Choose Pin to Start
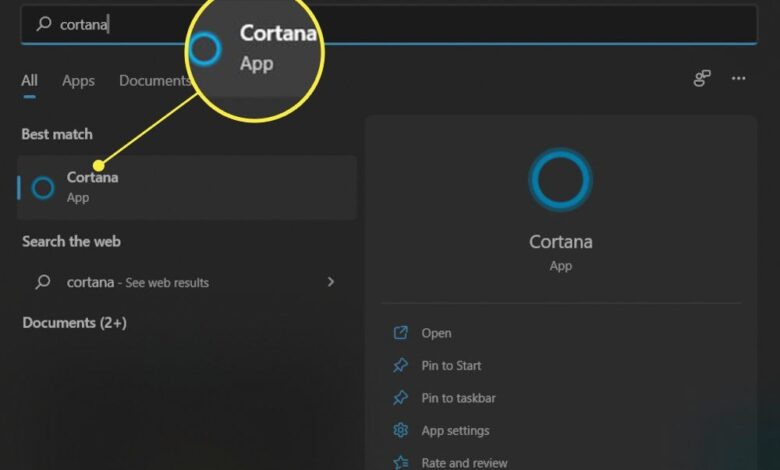The height and width of the screenshot is (470, 780). [451, 366]
